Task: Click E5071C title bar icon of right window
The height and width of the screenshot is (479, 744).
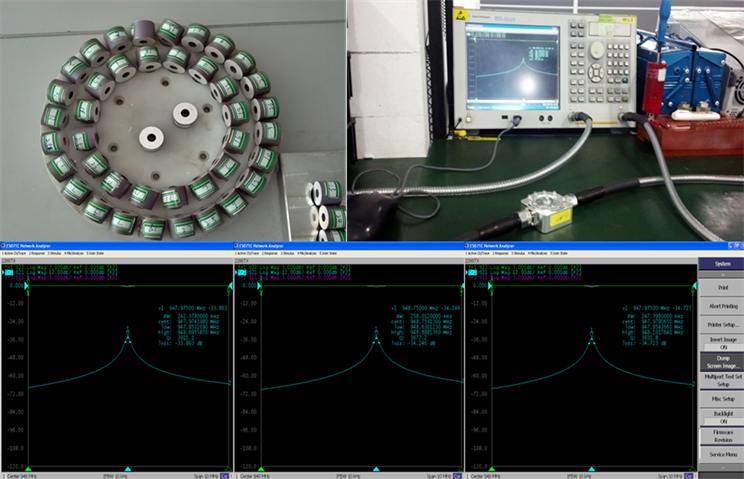Action: point(467,245)
